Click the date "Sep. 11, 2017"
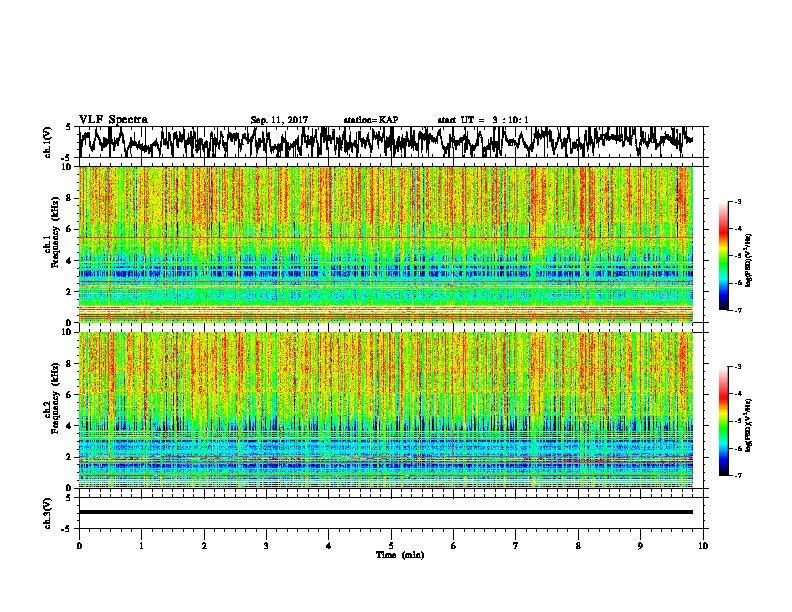The width and height of the screenshot is (792, 612). [x=279, y=120]
